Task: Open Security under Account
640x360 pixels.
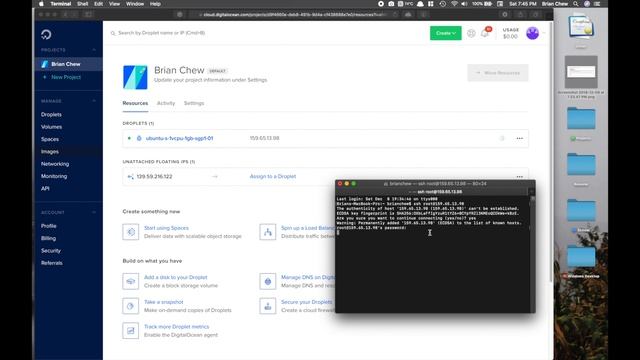Action: point(51,251)
